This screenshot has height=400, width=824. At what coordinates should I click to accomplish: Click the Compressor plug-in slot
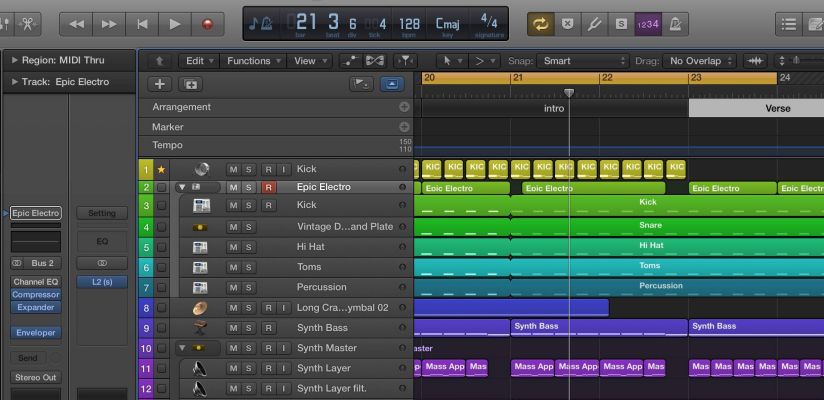(x=36, y=295)
